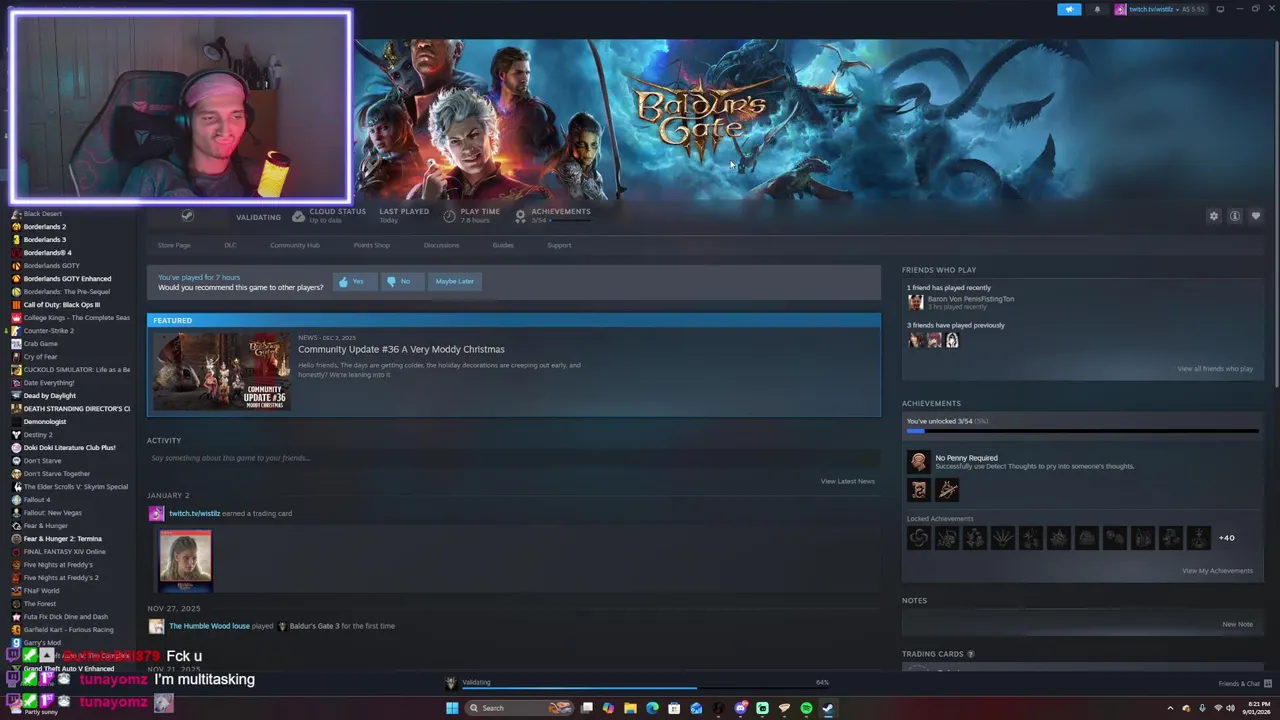Show hidden system tray icons
Viewport: 1280px width, 720px height.
click(x=1171, y=708)
